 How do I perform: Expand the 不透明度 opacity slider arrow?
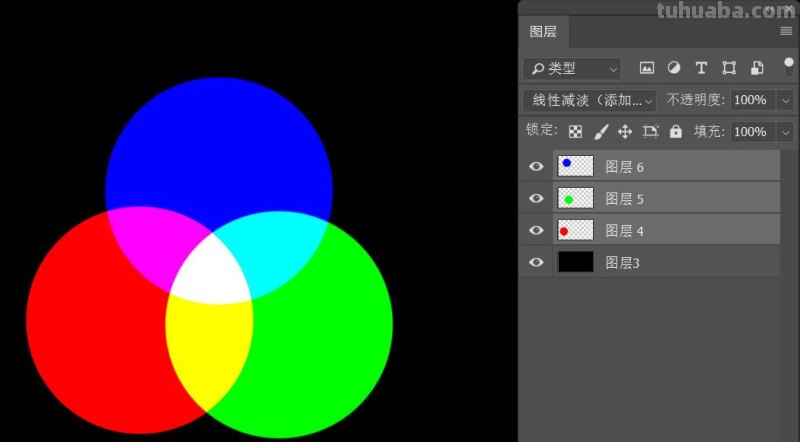click(785, 100)
